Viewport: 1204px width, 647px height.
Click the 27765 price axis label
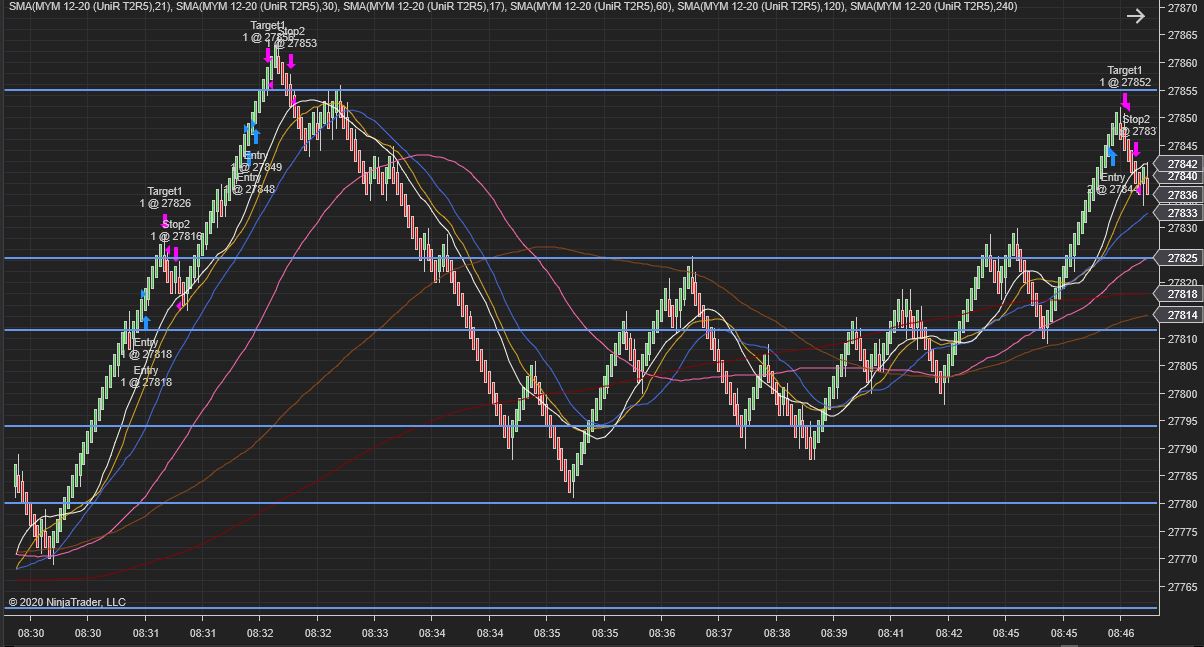coord(1183,587)
